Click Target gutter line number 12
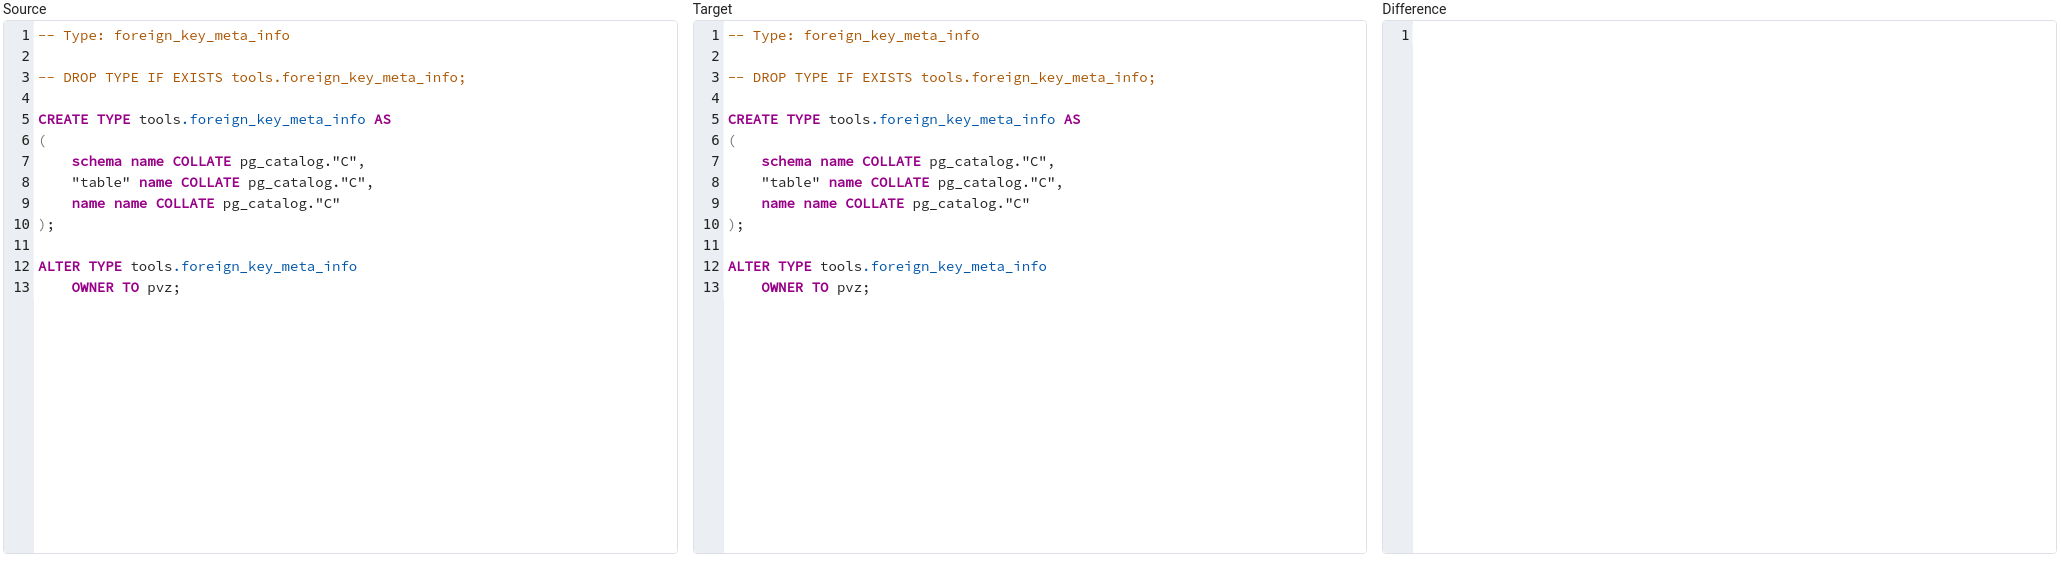The width and height of the screenshot is (2061, 561). click(x=711, y=266)
